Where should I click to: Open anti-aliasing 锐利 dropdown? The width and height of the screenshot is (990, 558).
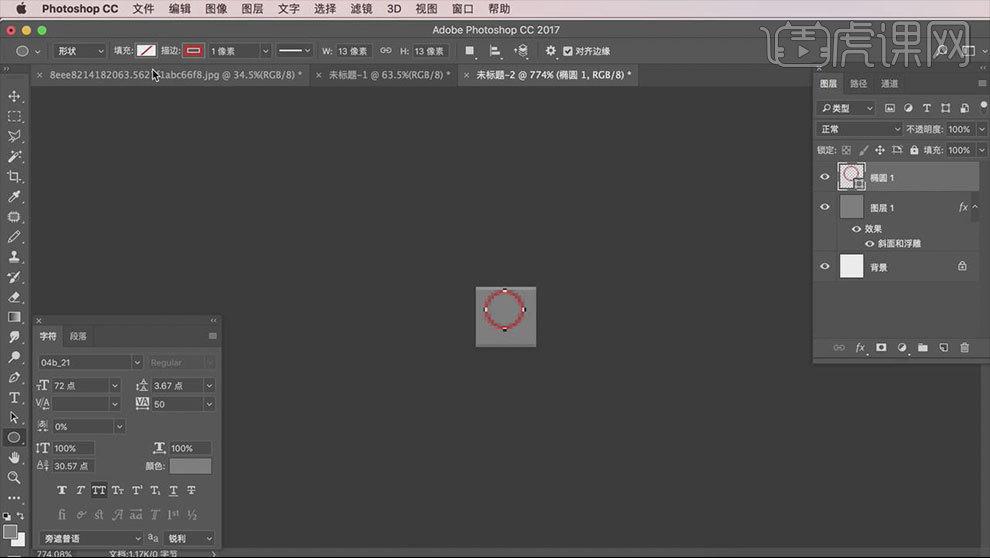(x=189, y=538)
